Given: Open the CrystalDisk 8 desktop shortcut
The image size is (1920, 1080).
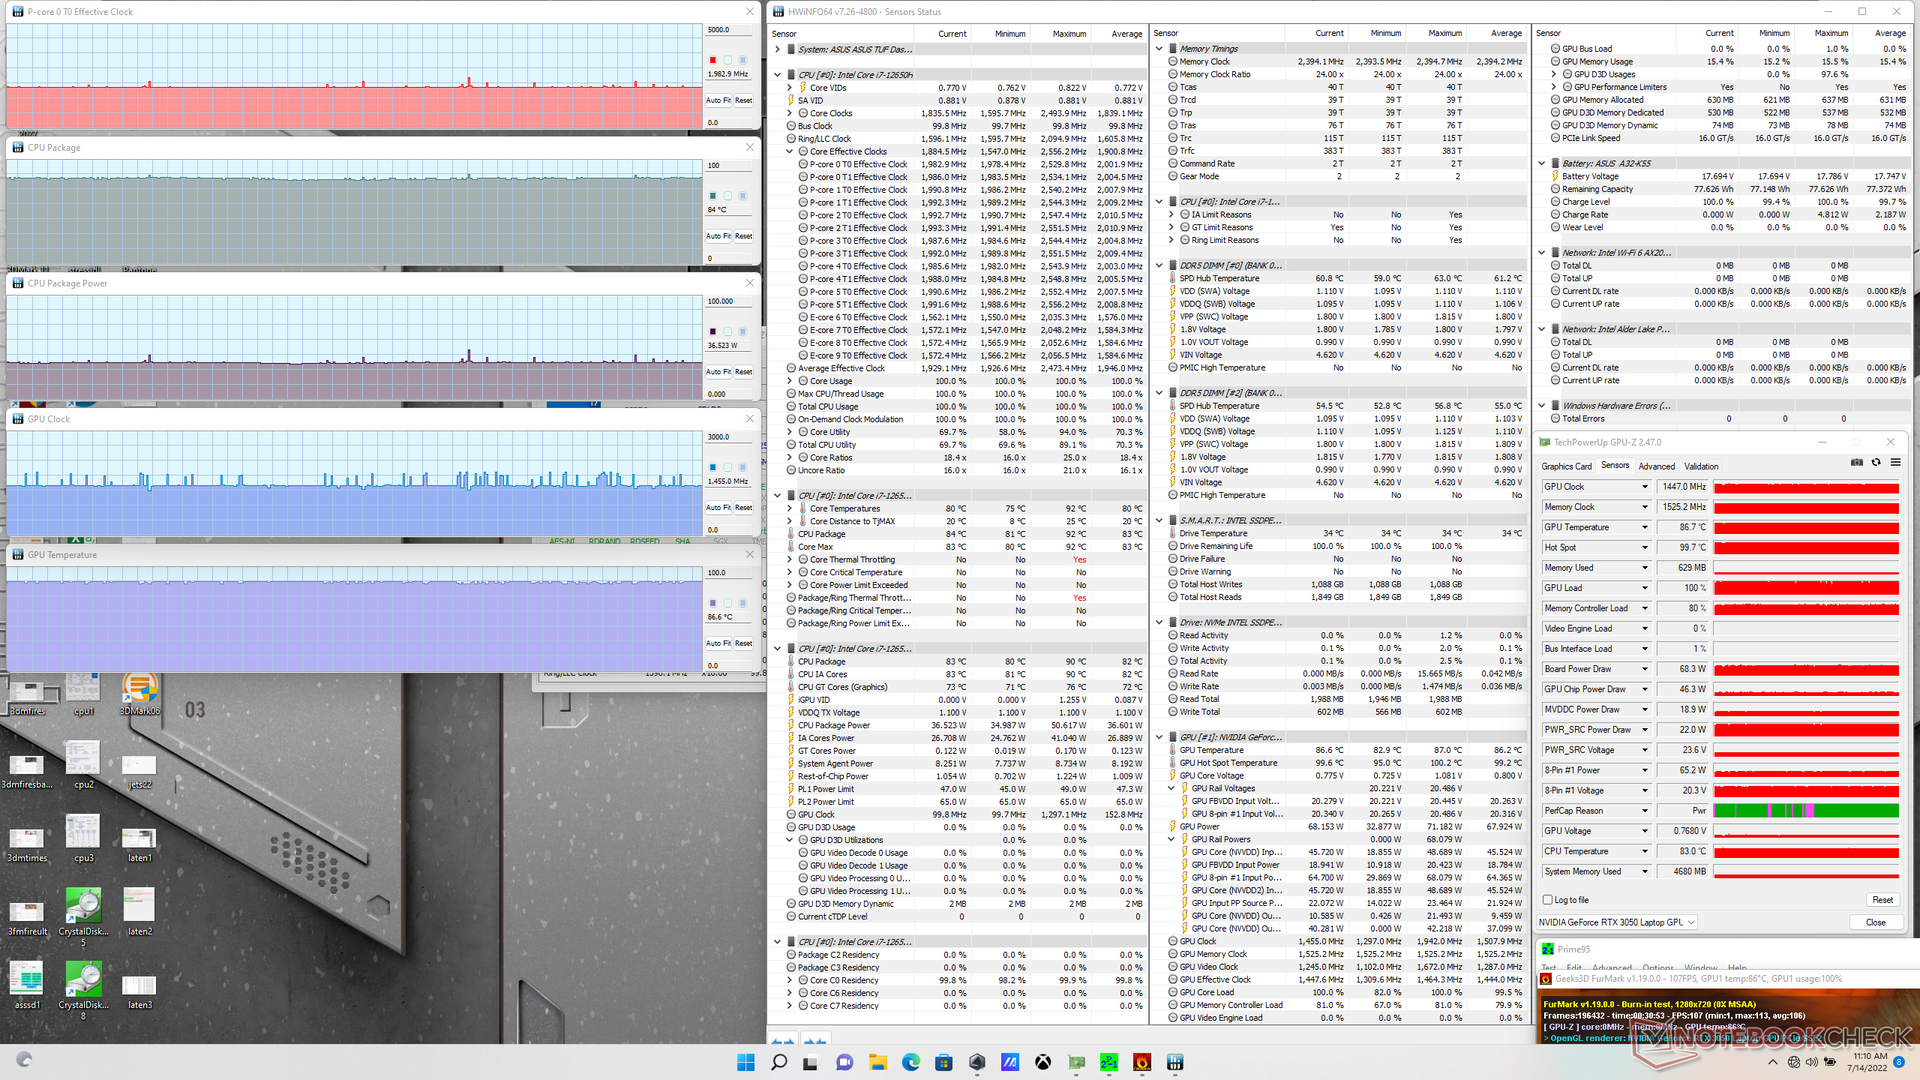Looking at the screenshot, I should click(83, 990).
